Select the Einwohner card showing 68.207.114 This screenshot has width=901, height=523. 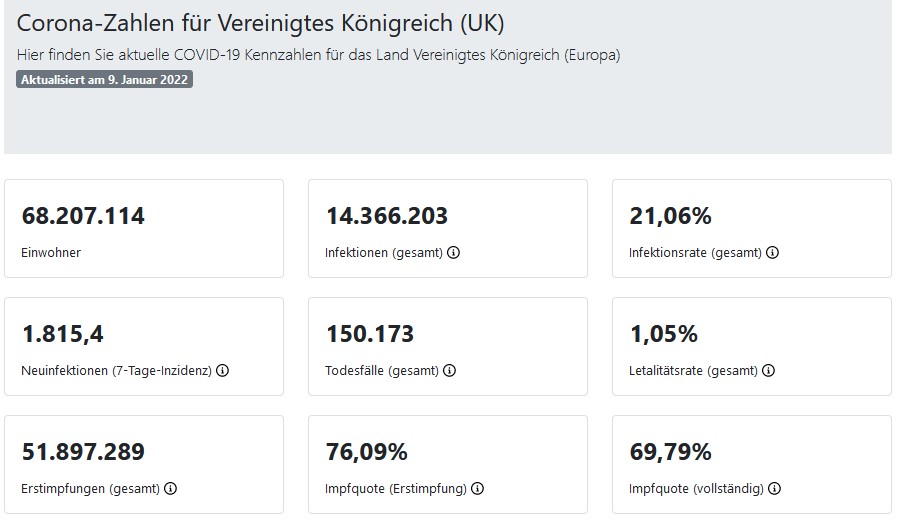coord(144,229)
